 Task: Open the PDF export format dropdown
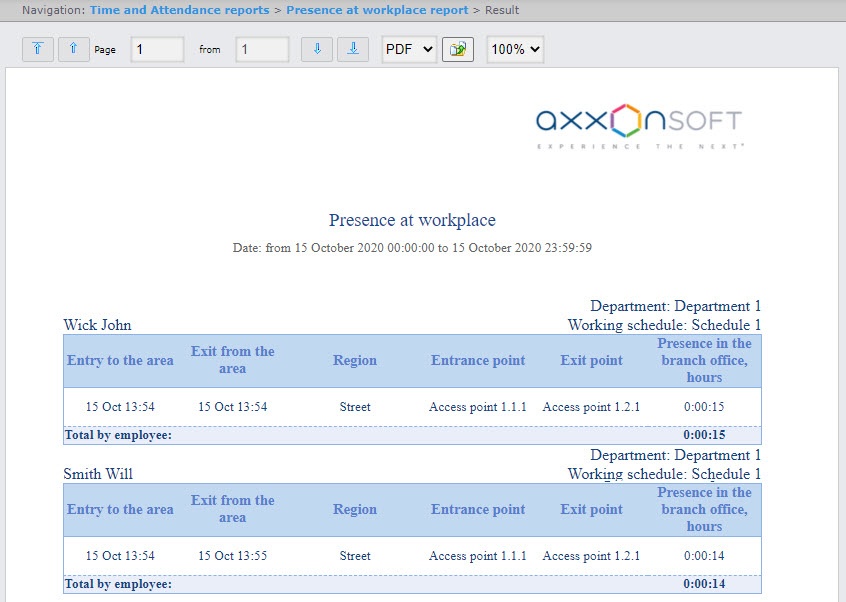(409, 49)
